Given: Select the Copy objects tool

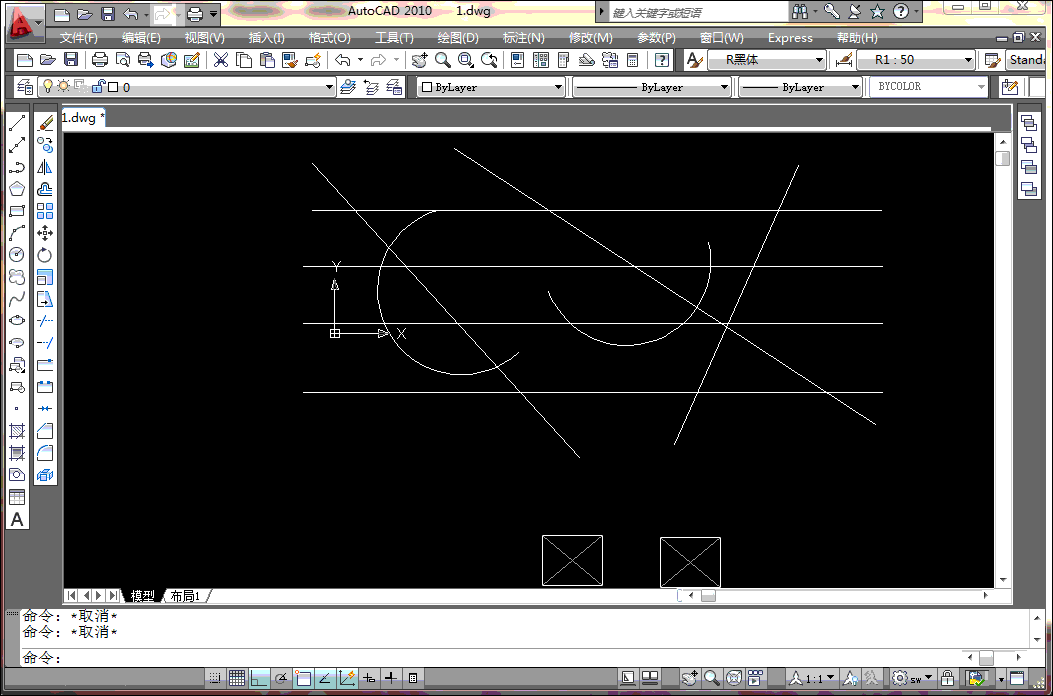Looking at the screenshot, I should [45, 145].
